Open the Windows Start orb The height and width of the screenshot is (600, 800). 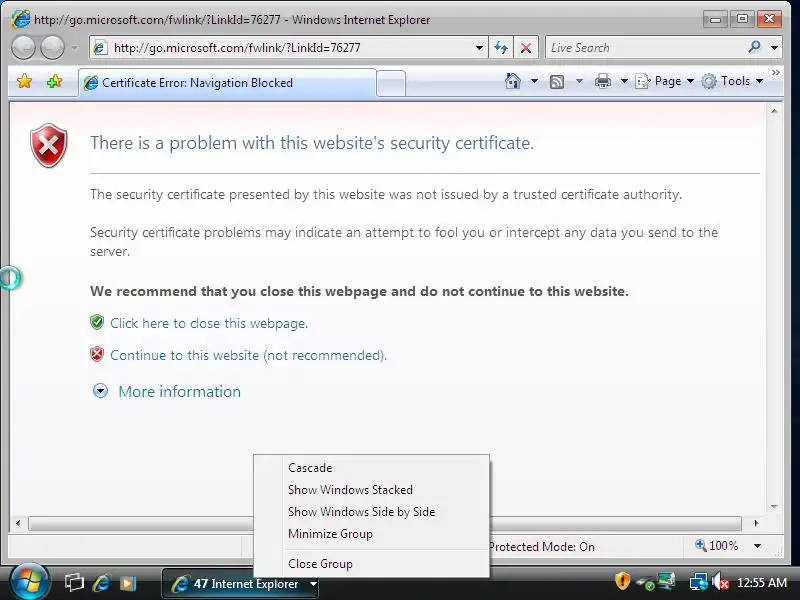point(28,582)
